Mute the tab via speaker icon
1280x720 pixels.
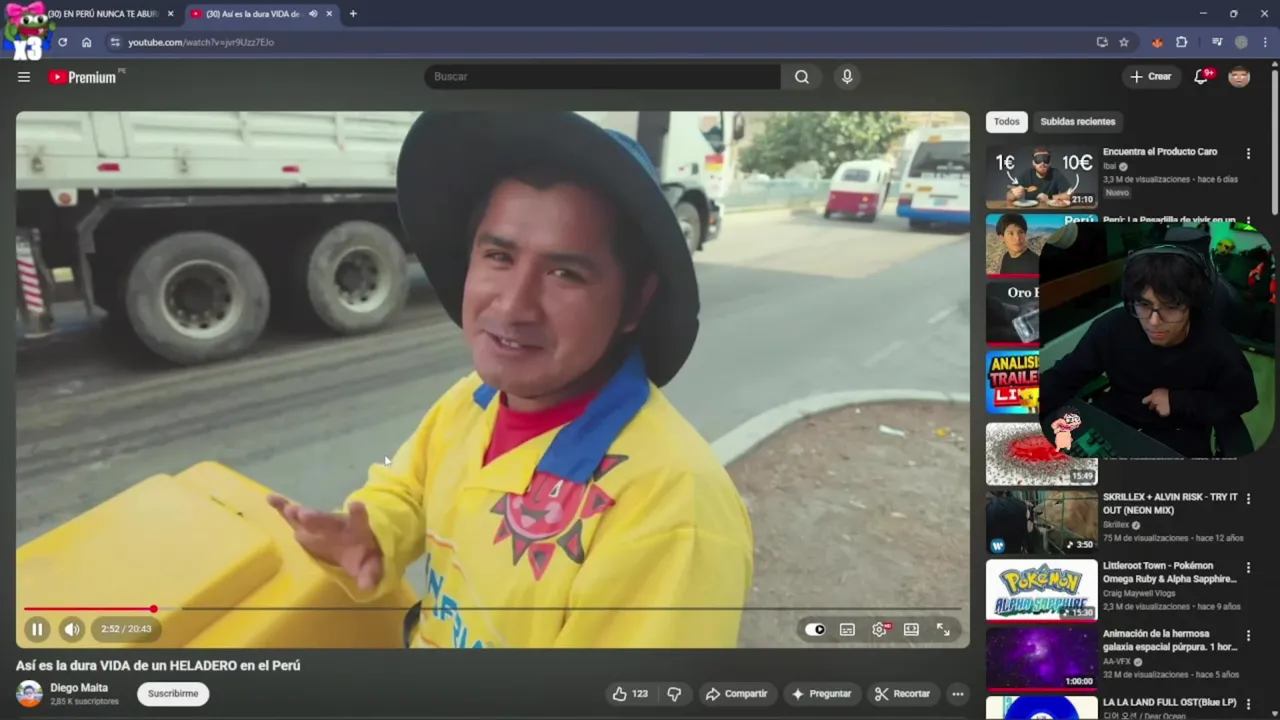pyautogui.click(x=313, y=14)
